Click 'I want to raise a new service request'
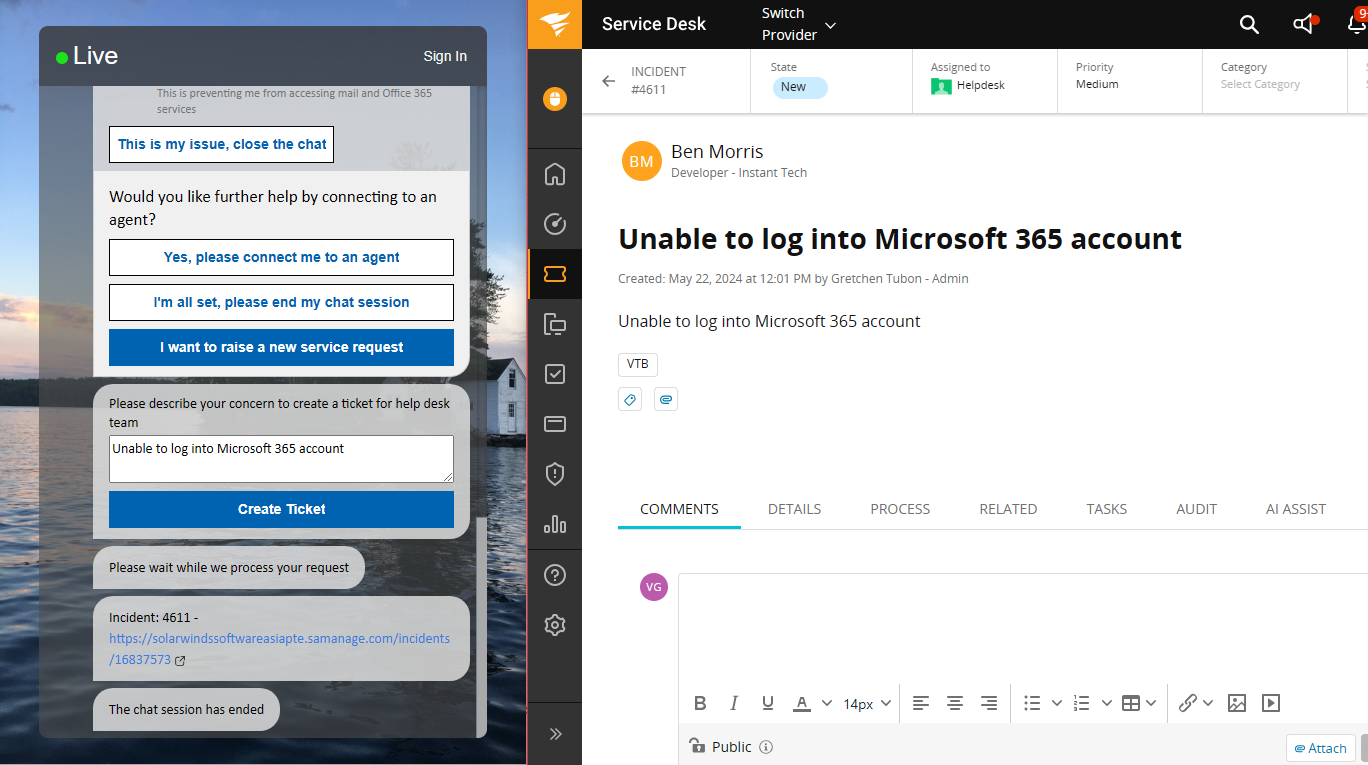Viewport: 1368px width, 765px height. 281,347
